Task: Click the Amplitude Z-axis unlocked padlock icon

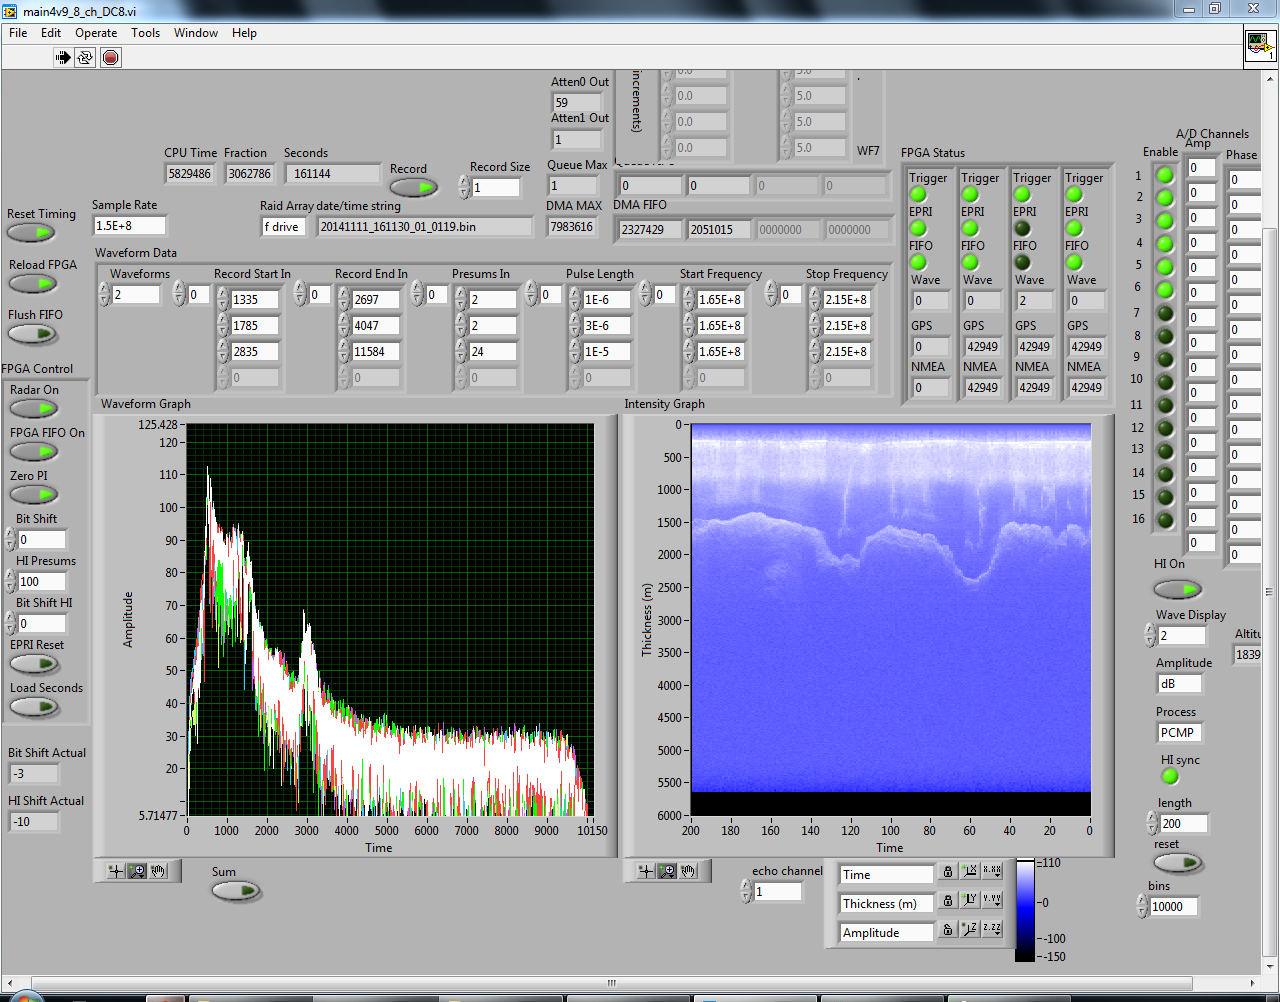Action: pyautogui.click(x=947, y=930)
